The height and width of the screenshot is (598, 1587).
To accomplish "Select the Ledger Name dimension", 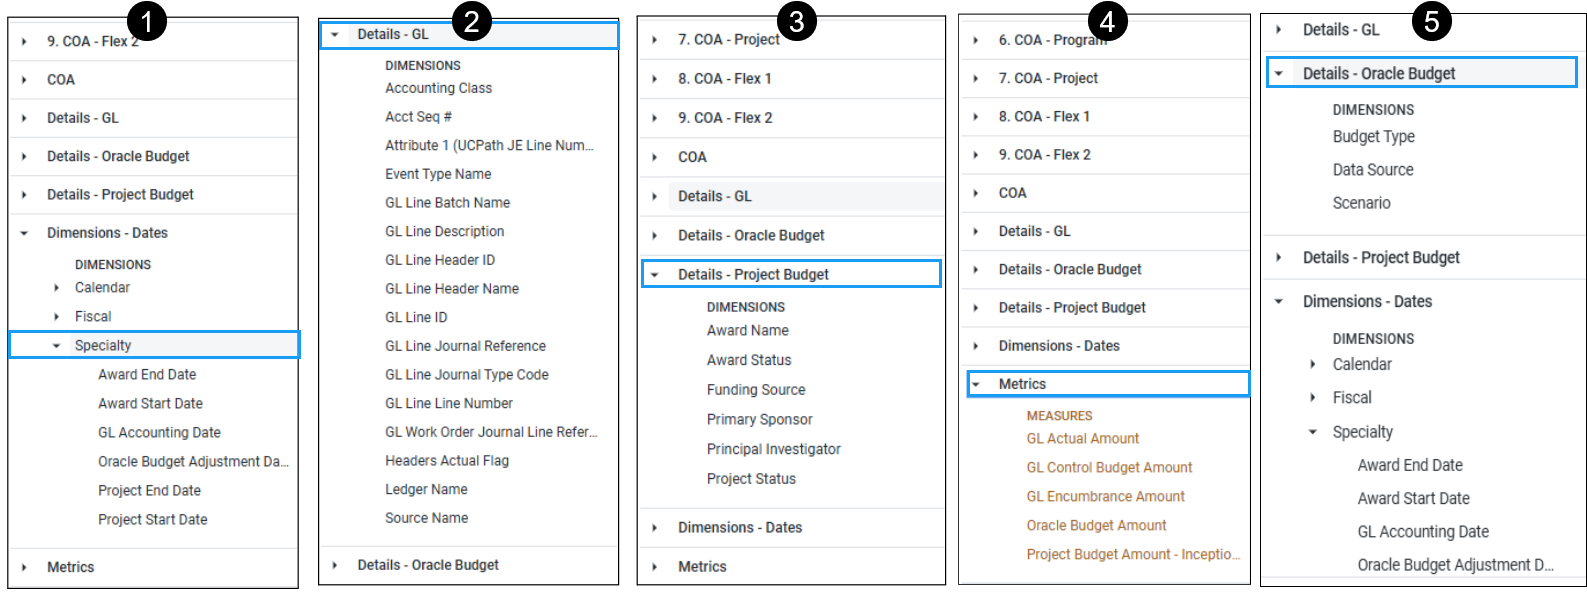I will (x=426, y=489).
